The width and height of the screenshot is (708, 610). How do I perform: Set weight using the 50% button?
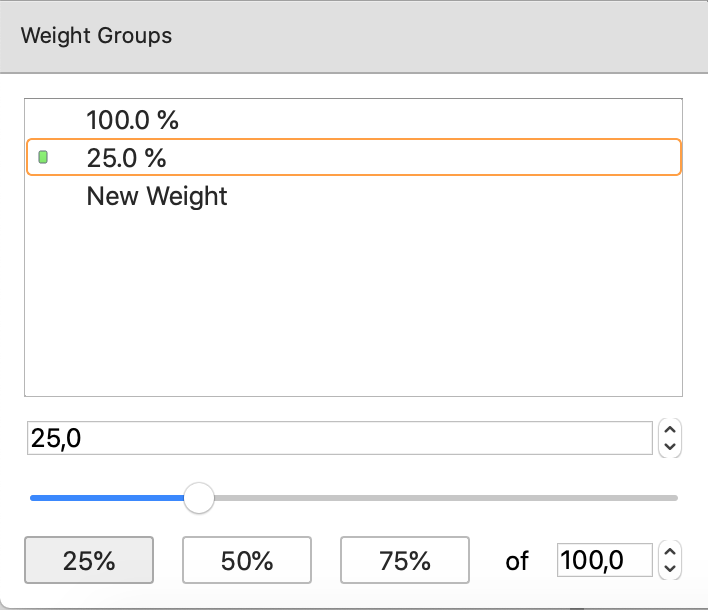pos(246,561)
